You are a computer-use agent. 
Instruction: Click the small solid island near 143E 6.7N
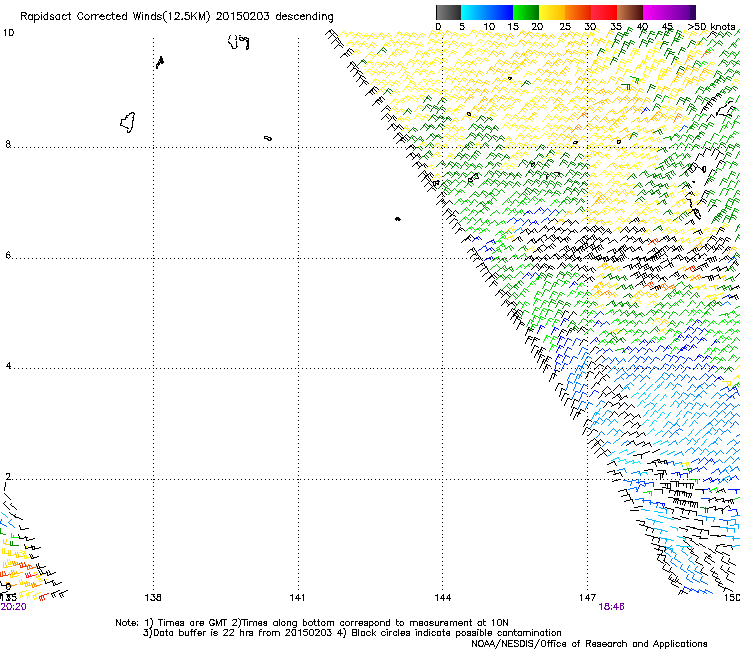[398, 219]
